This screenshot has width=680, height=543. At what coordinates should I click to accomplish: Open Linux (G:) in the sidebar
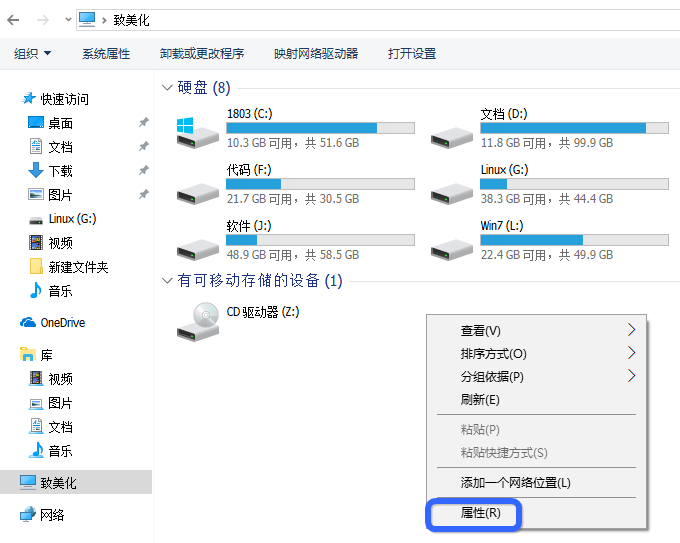72,219
